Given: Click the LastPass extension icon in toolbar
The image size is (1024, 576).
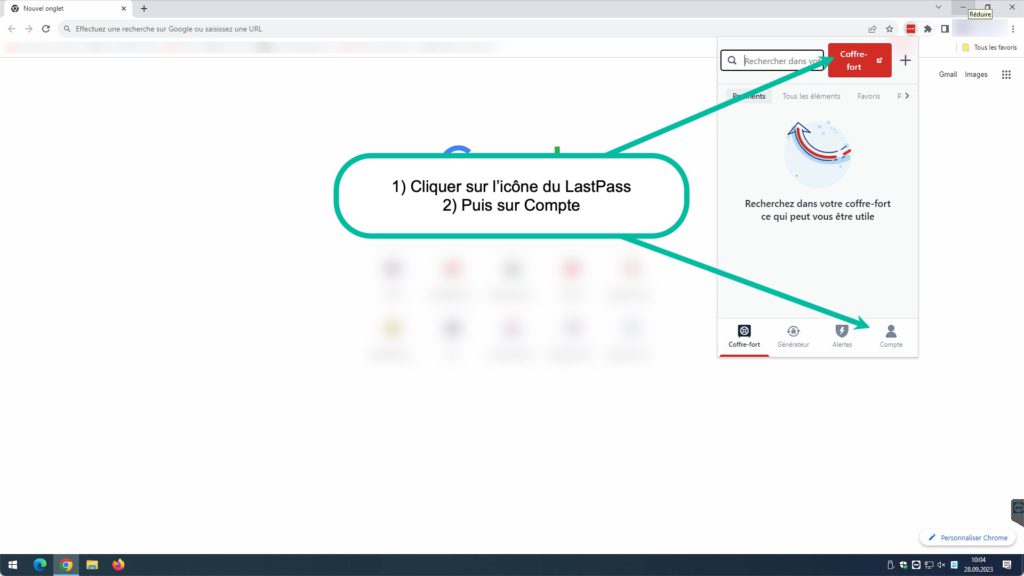Looking at the screenshot, I should tap(911, 29).
